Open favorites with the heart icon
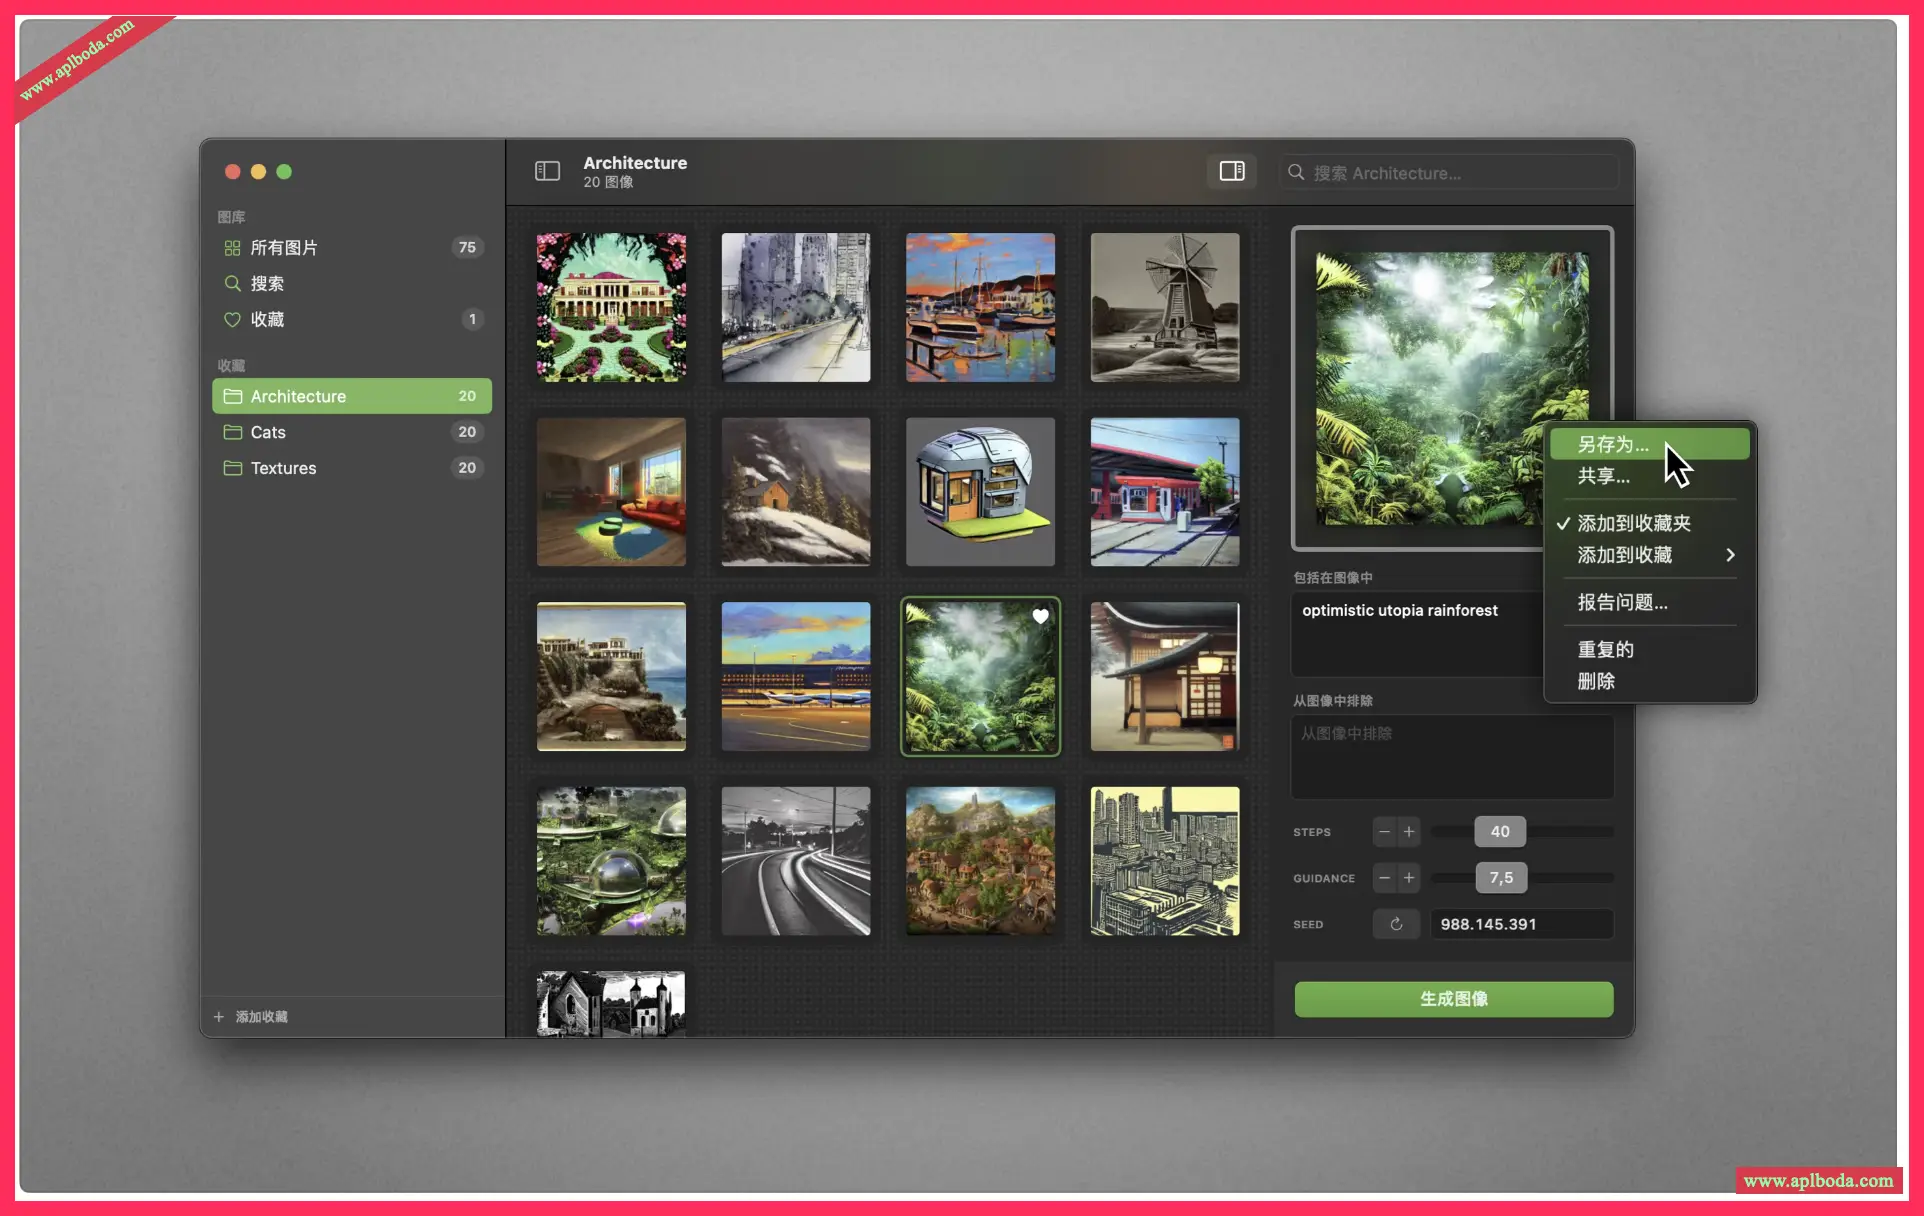This screenshot has height=1216, width=1924. point(266,320)
